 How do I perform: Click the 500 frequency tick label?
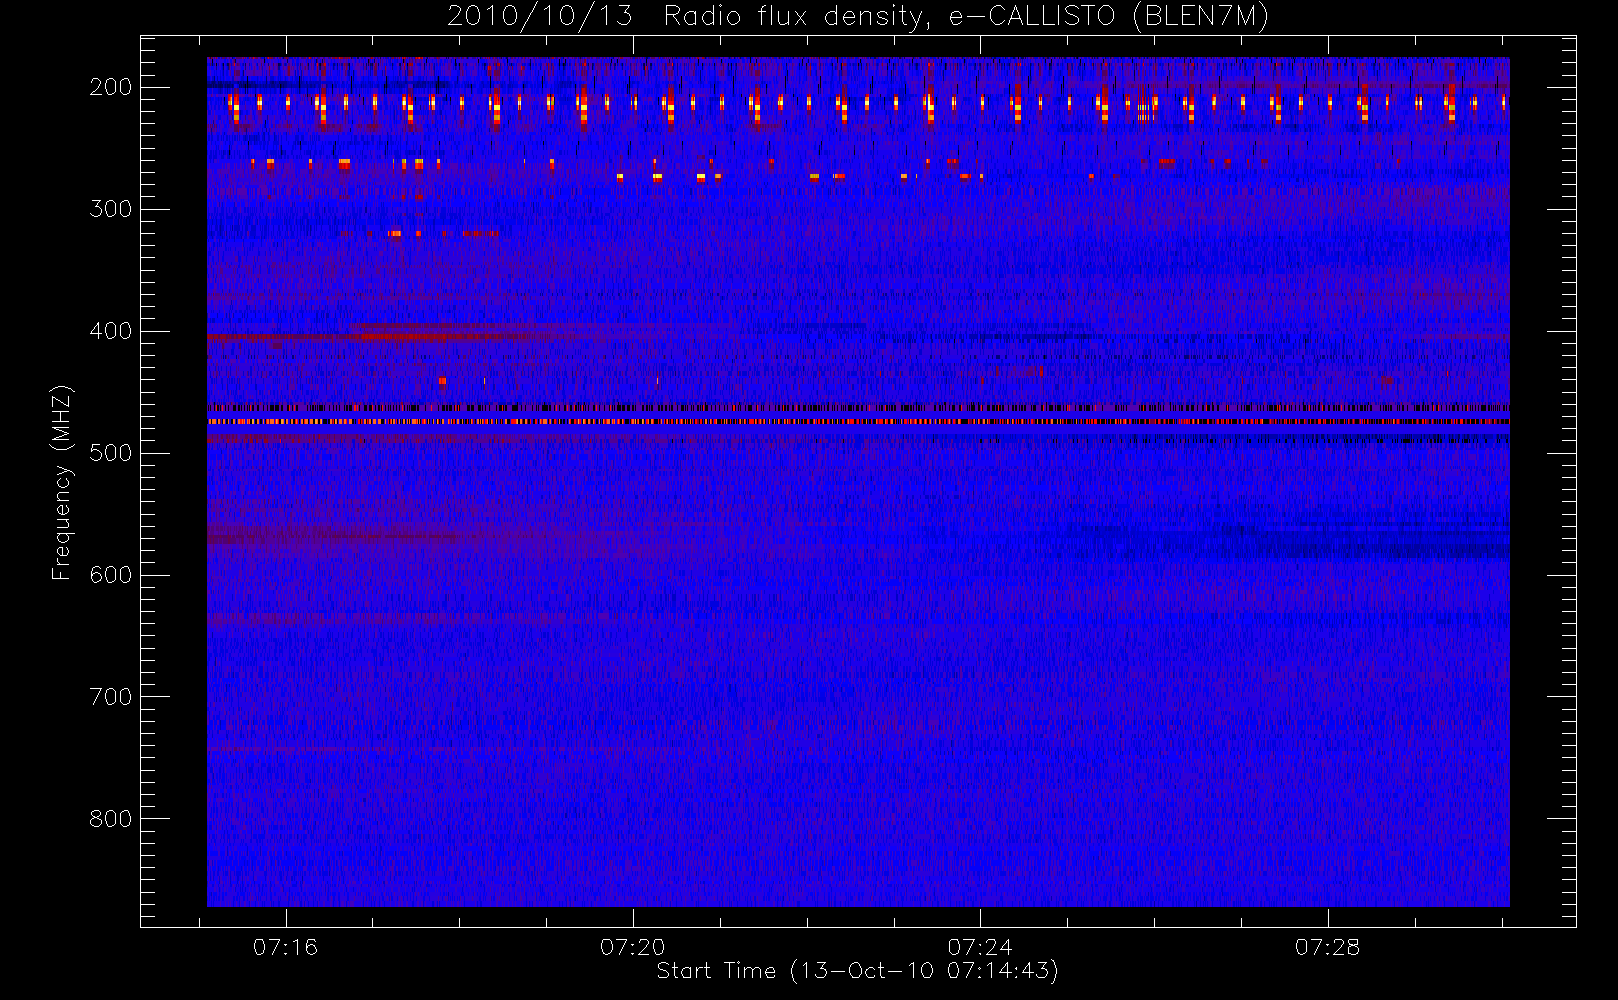pos(111,453)
